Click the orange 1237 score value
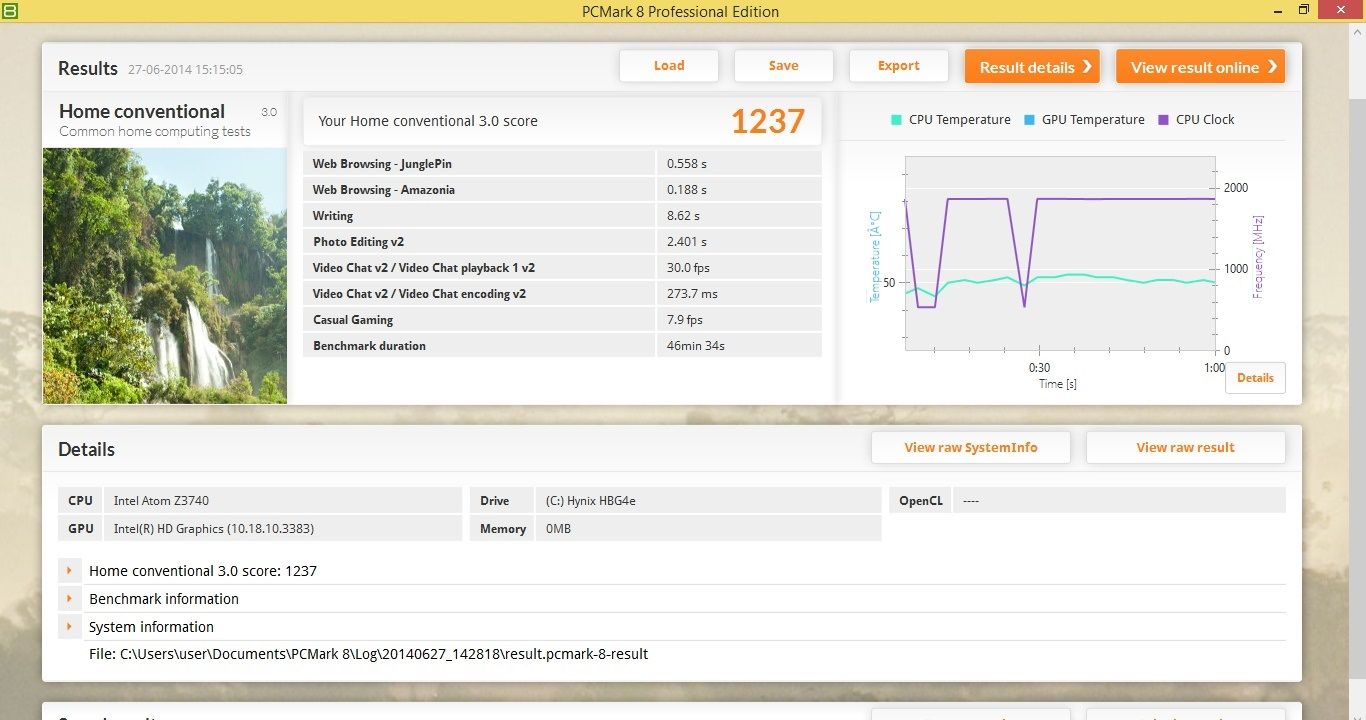The height and width of the screenshot is (720, 1366). pyautogui.click(x=767, y=121)
